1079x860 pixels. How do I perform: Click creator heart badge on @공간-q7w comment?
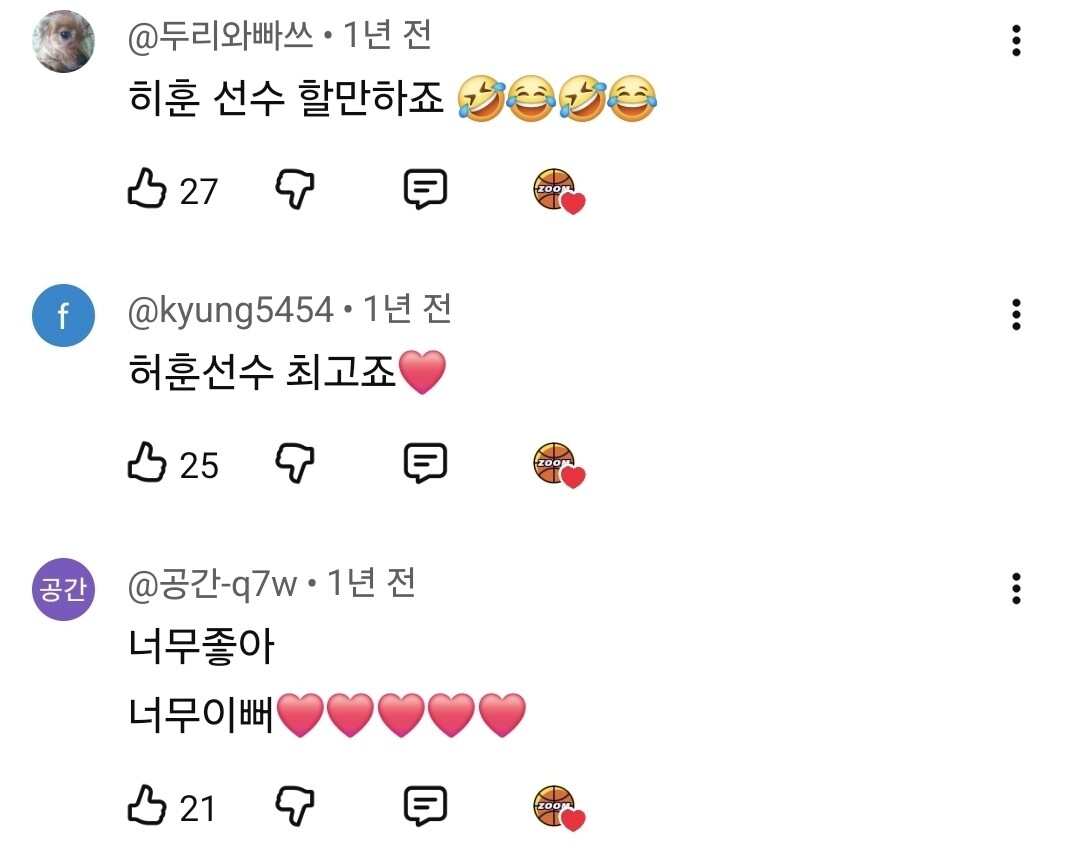(559, 808)
